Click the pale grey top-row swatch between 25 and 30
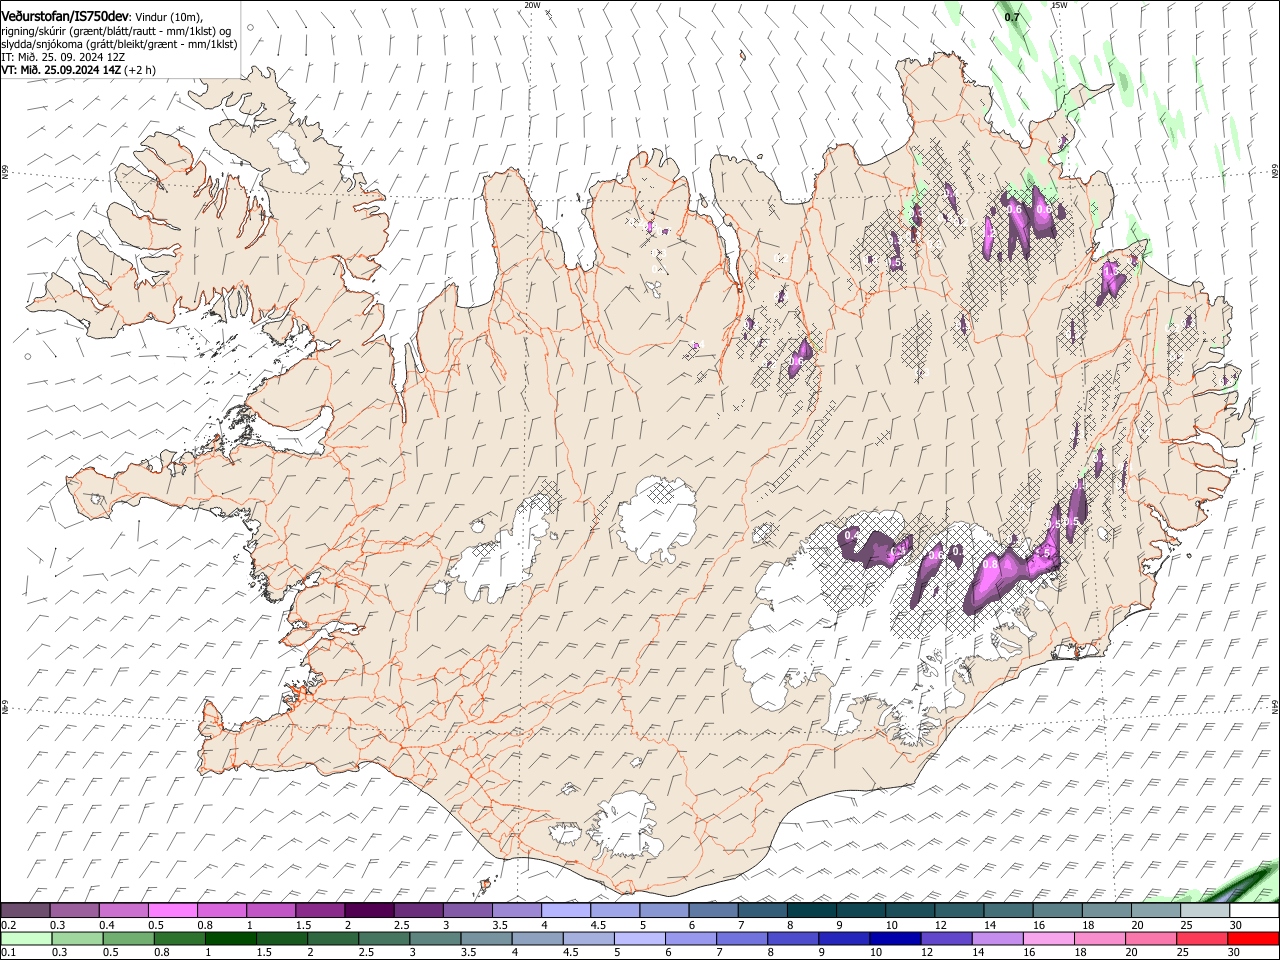Viewport: 1280px width, 960px height. [x=1203, y=911]
